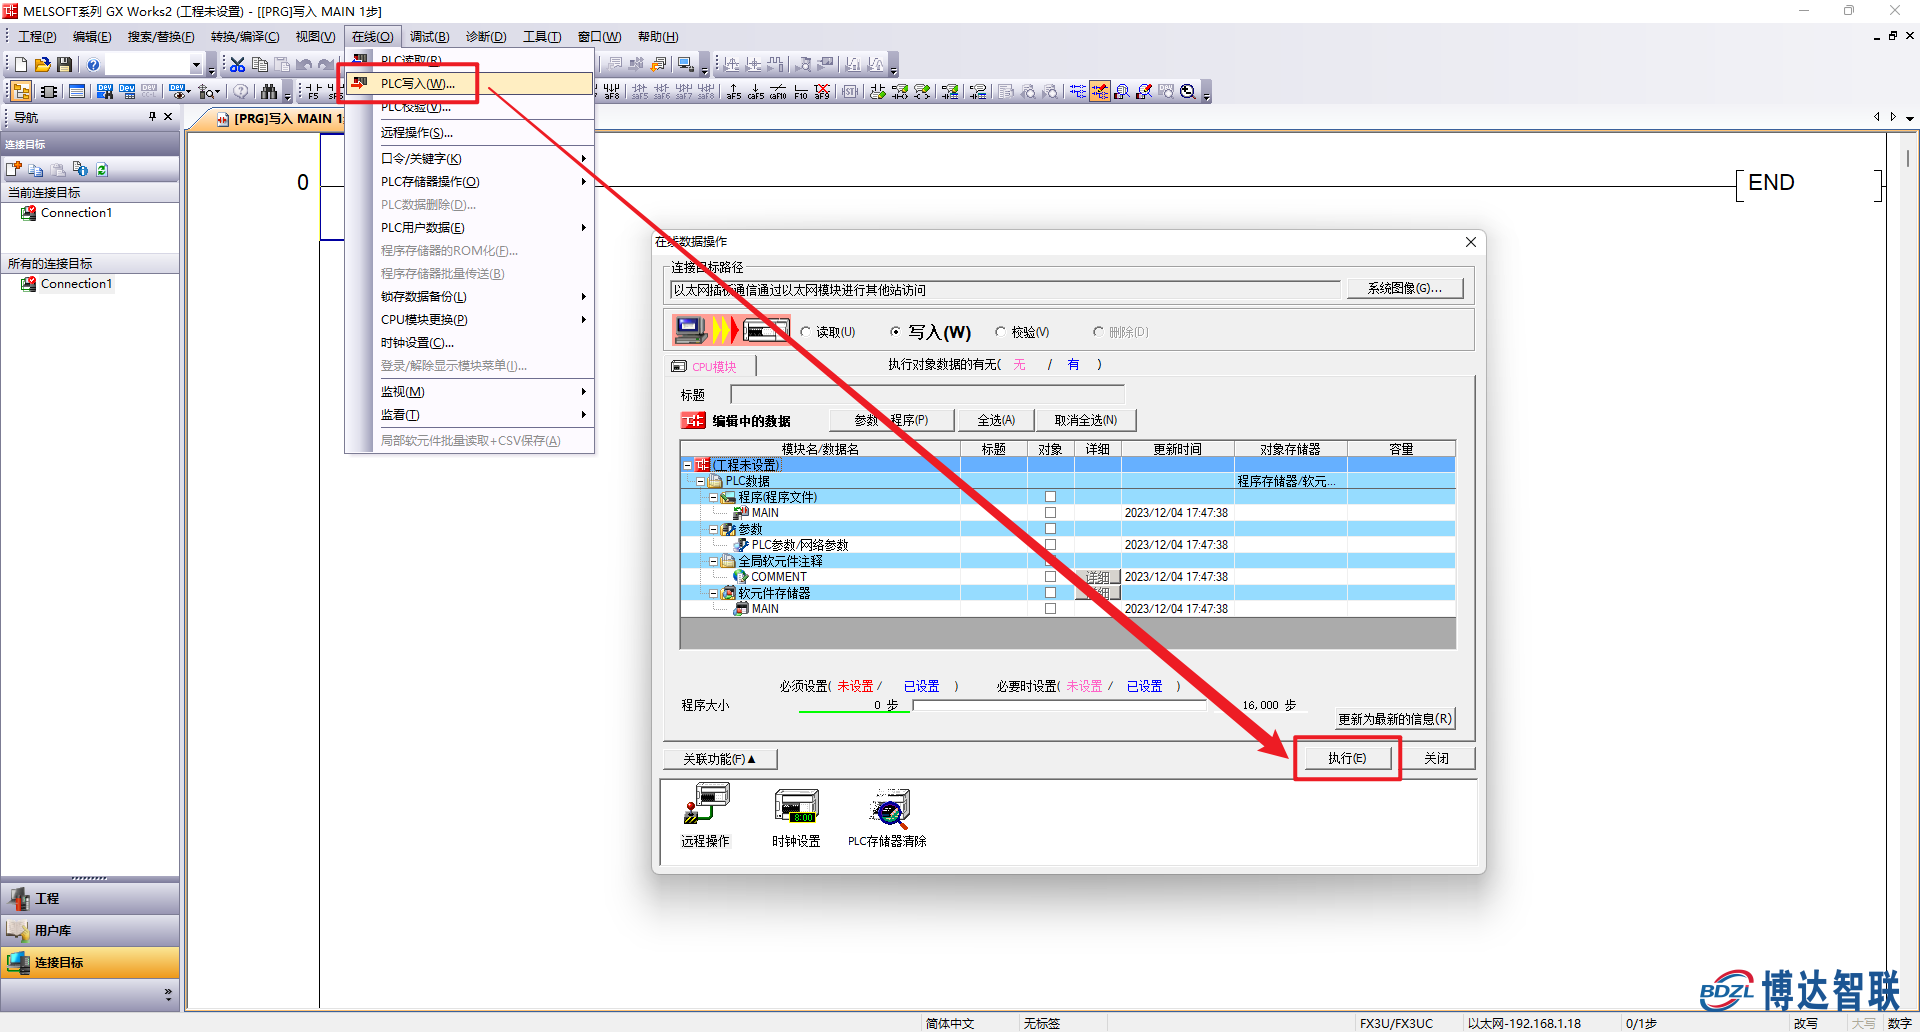Select the Read (读取) radio button
1920x1032 pixels.
pos(806,332)
